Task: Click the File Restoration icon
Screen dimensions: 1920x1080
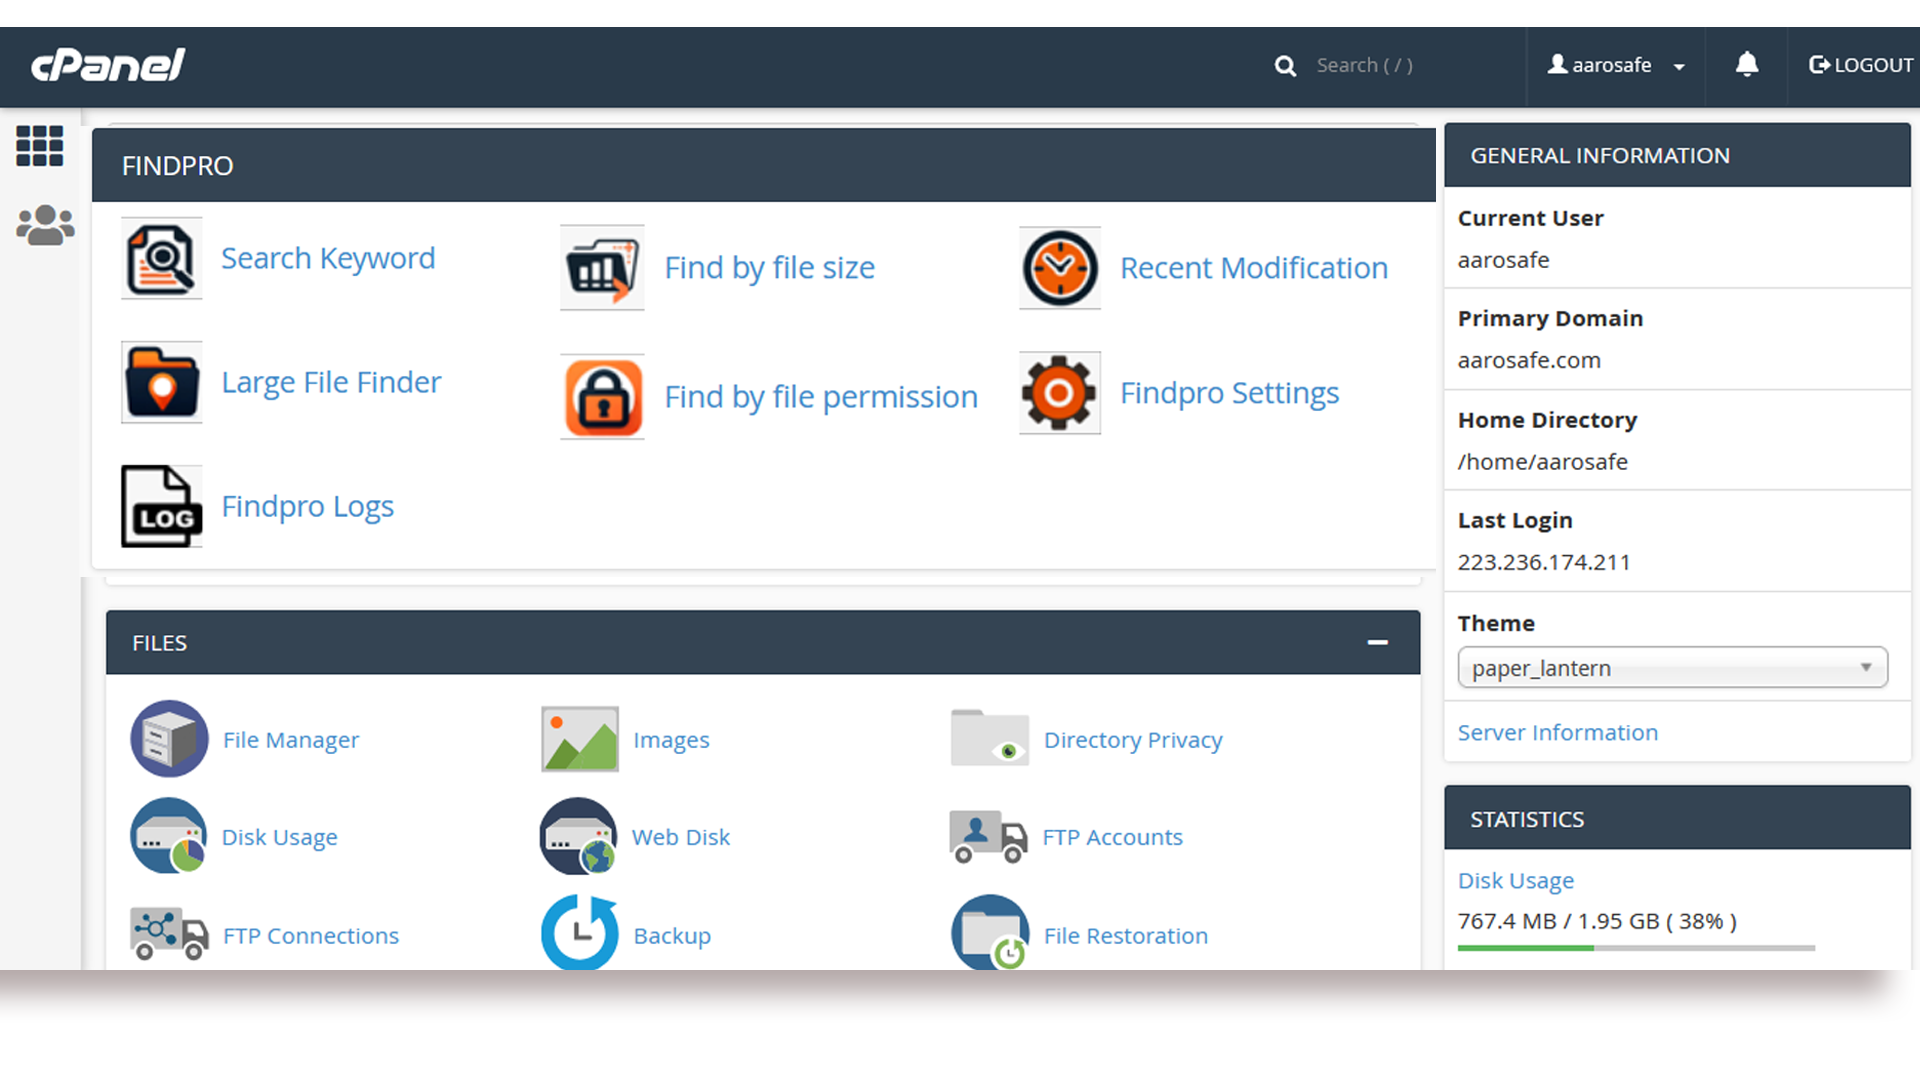Action: 990,932
